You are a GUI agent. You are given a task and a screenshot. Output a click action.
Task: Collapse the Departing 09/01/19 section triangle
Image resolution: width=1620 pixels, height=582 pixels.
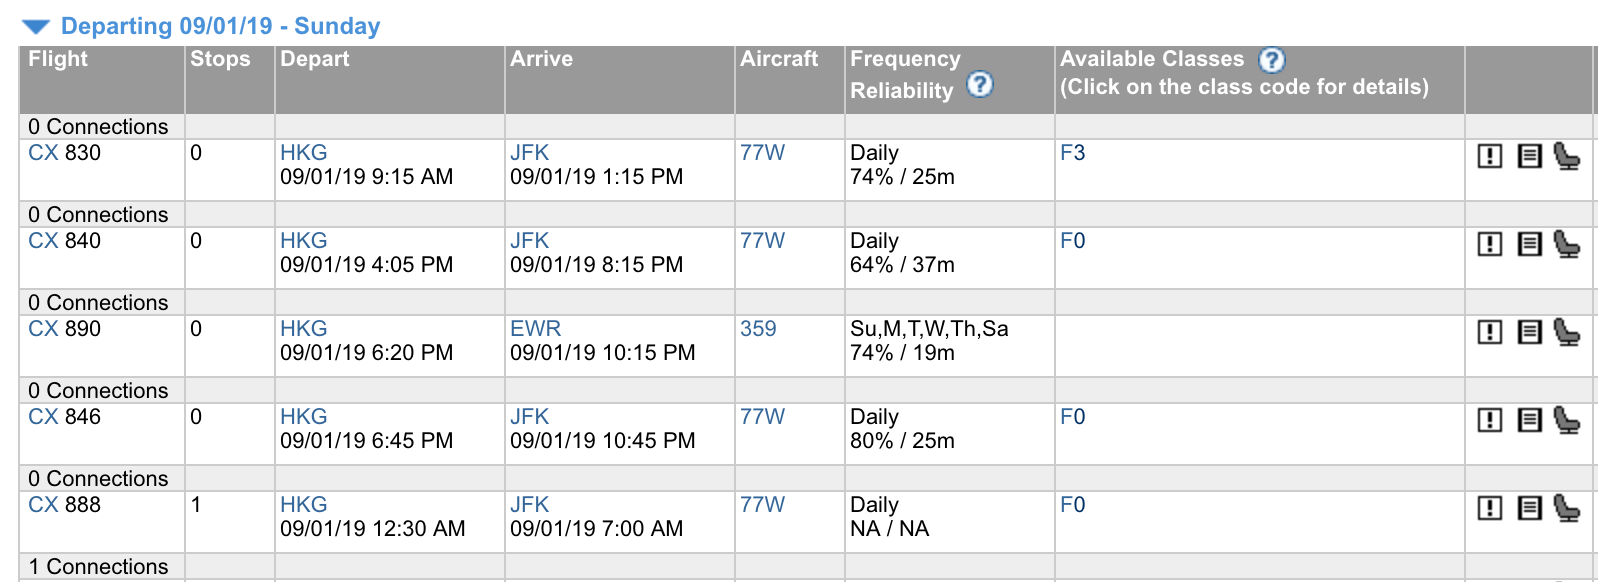click(36, 27)
